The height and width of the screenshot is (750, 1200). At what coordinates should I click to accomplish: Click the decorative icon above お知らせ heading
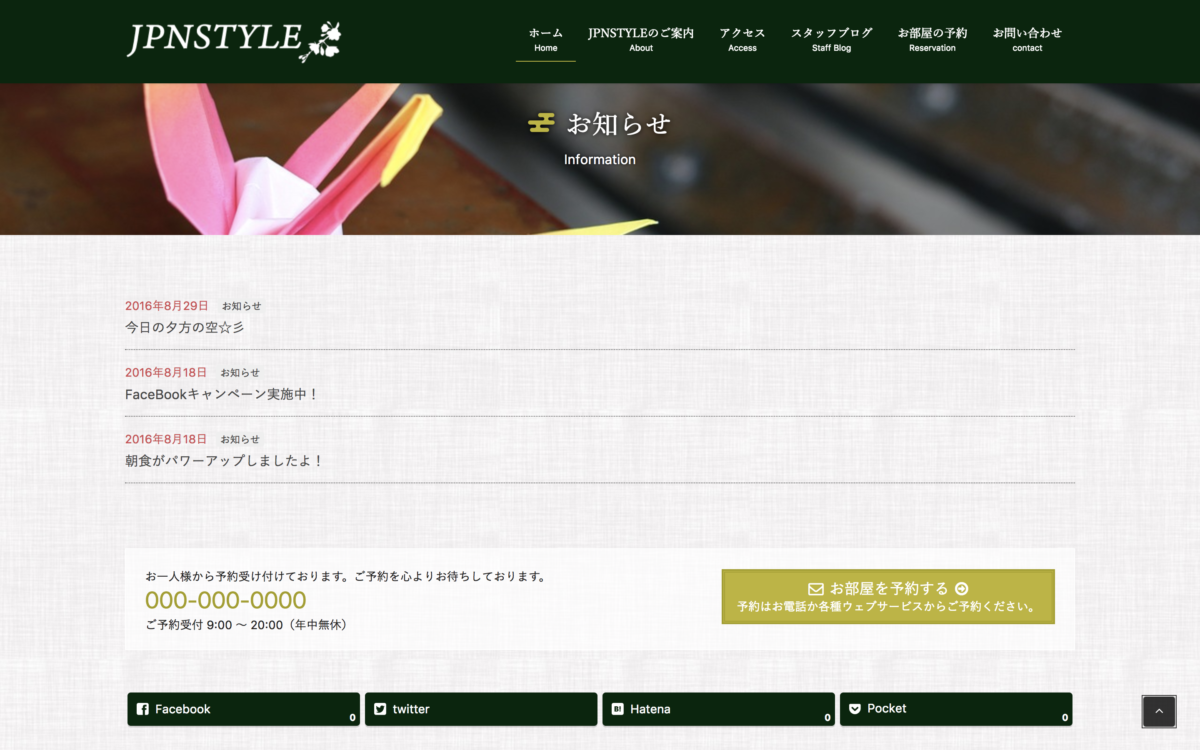click(540, 123)
